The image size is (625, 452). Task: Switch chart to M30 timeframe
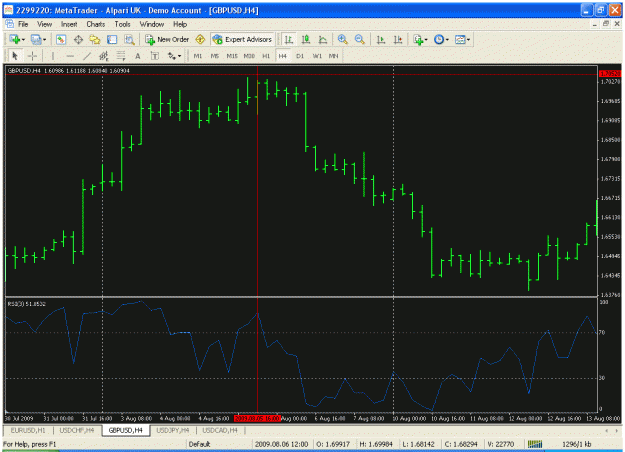249,56
